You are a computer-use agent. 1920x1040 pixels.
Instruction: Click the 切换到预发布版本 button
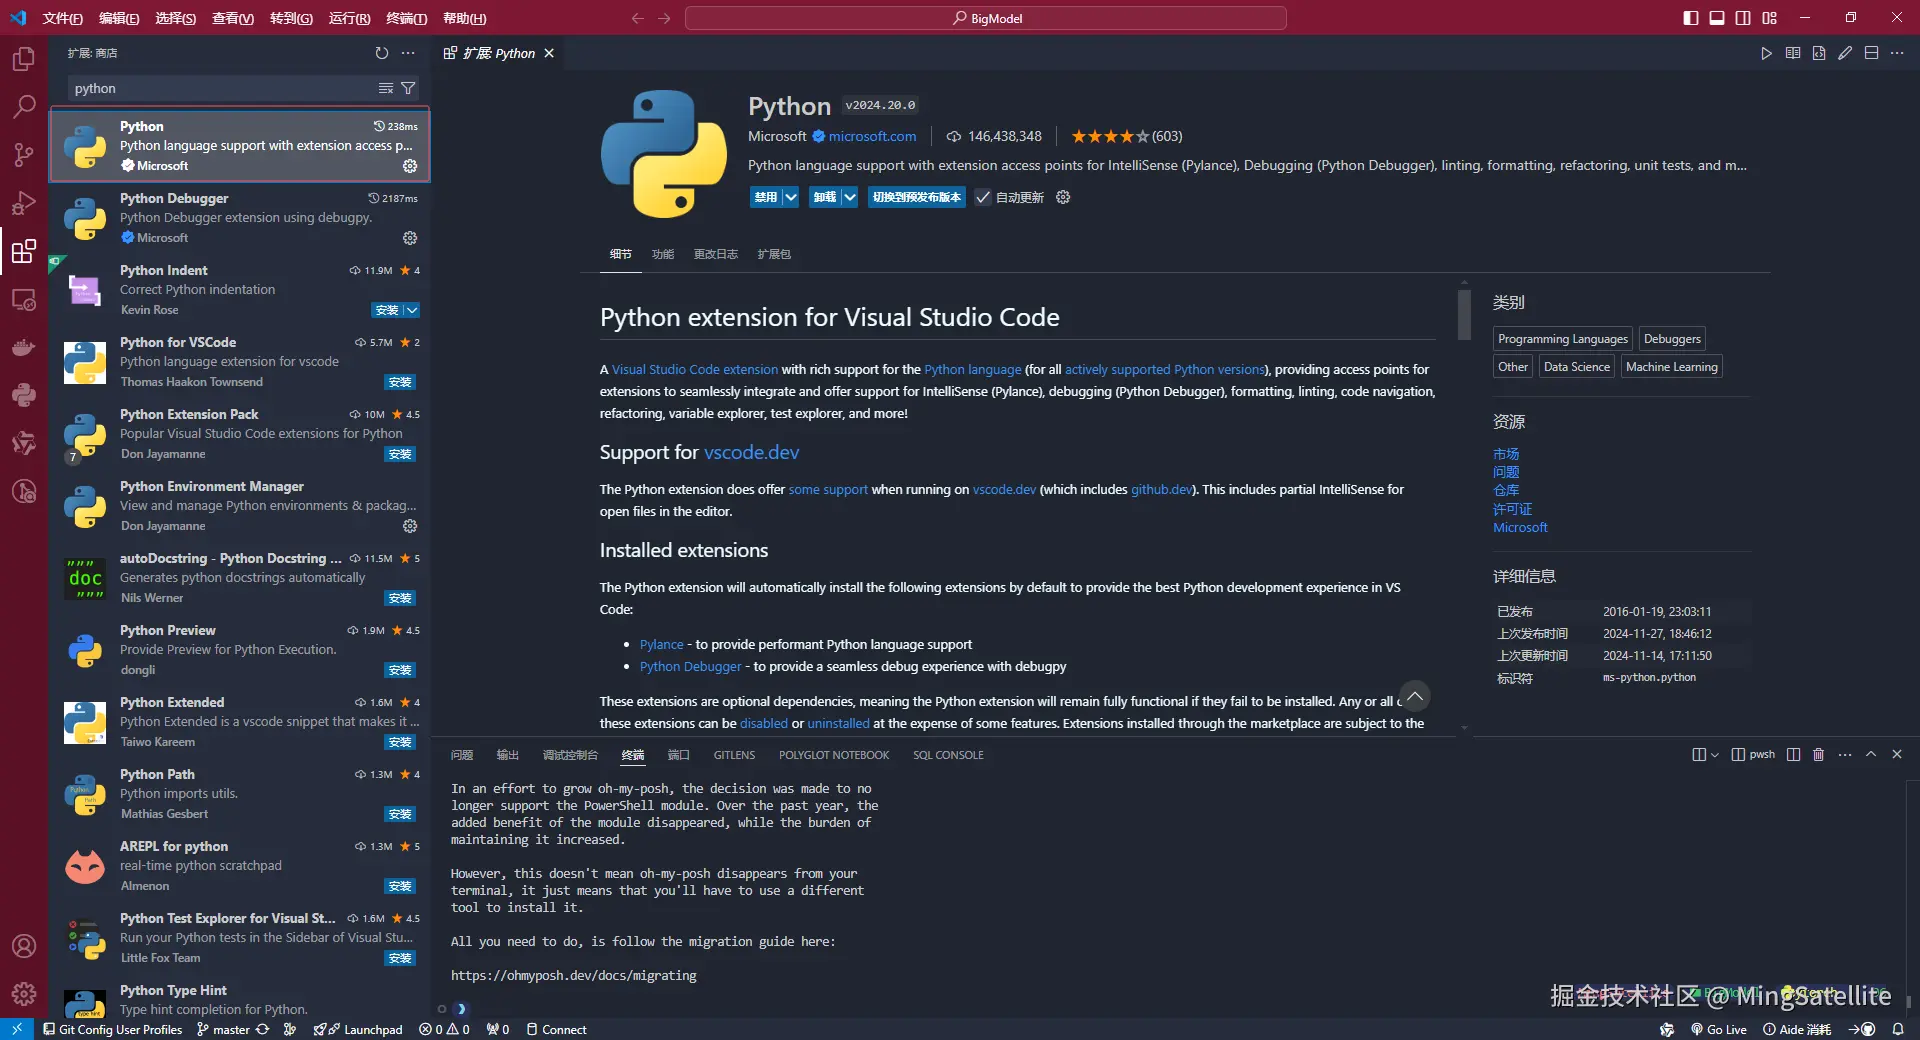click(x=917, y=197)
